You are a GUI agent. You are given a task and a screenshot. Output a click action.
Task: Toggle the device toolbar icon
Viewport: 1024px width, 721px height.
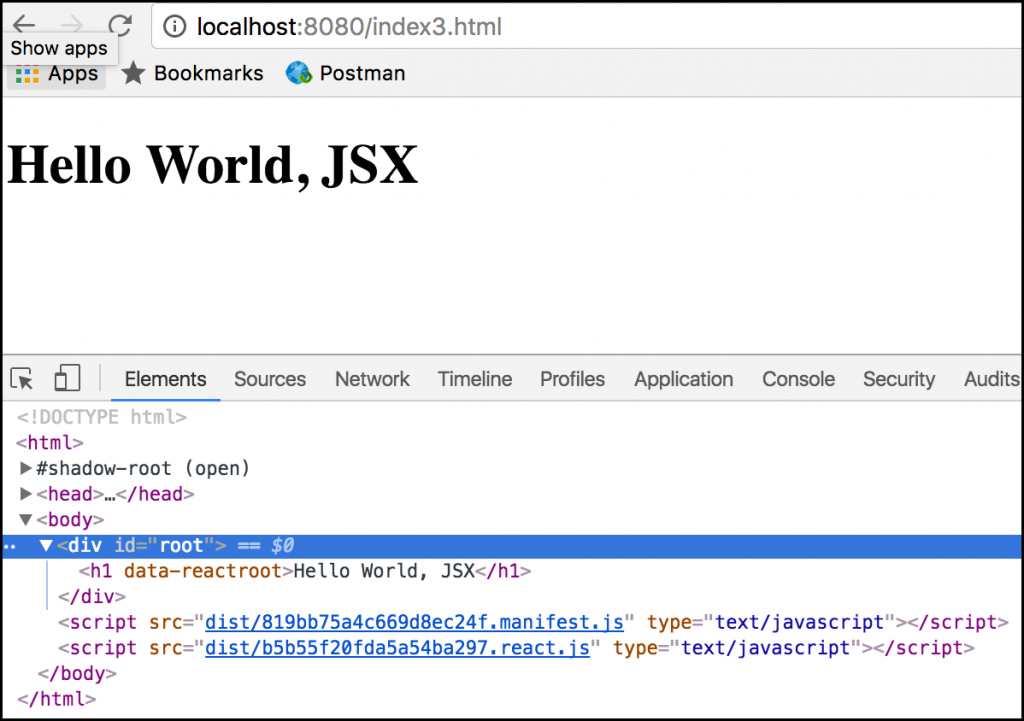pyautogui.click(x=67, y=378)
